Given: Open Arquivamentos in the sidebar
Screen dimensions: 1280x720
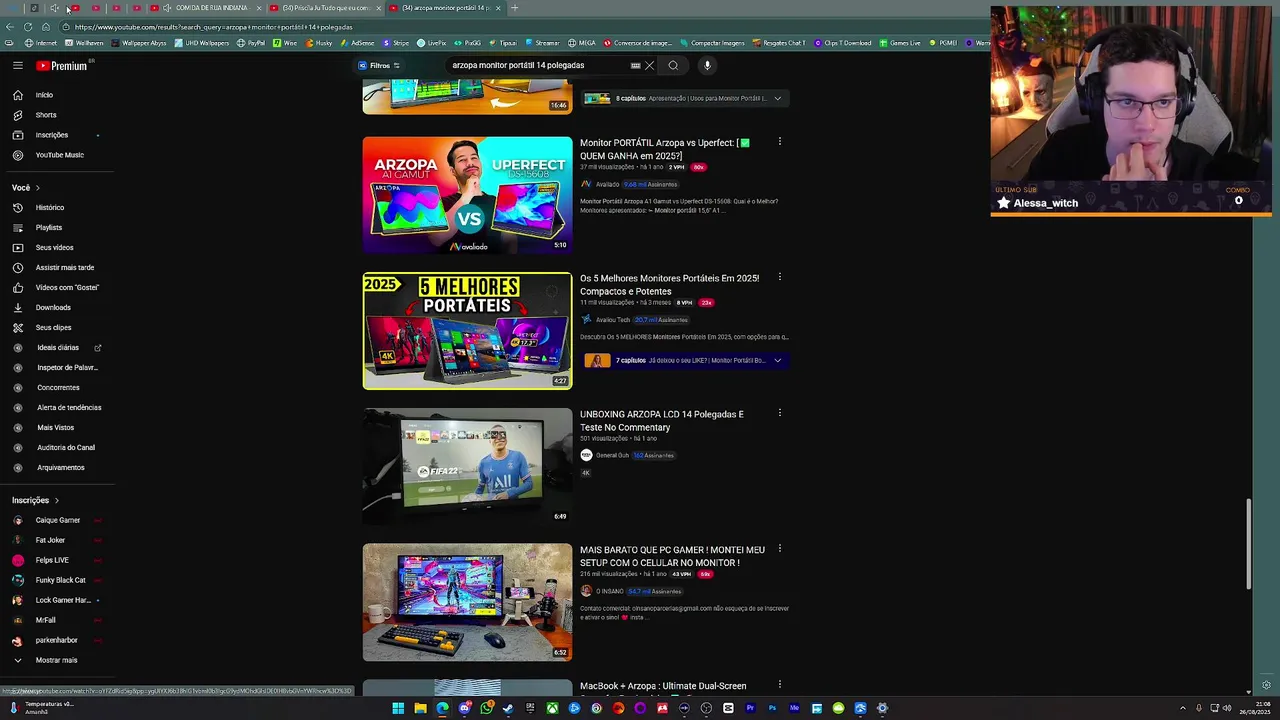Looking at the screenshot, I should tap(60, 467).
